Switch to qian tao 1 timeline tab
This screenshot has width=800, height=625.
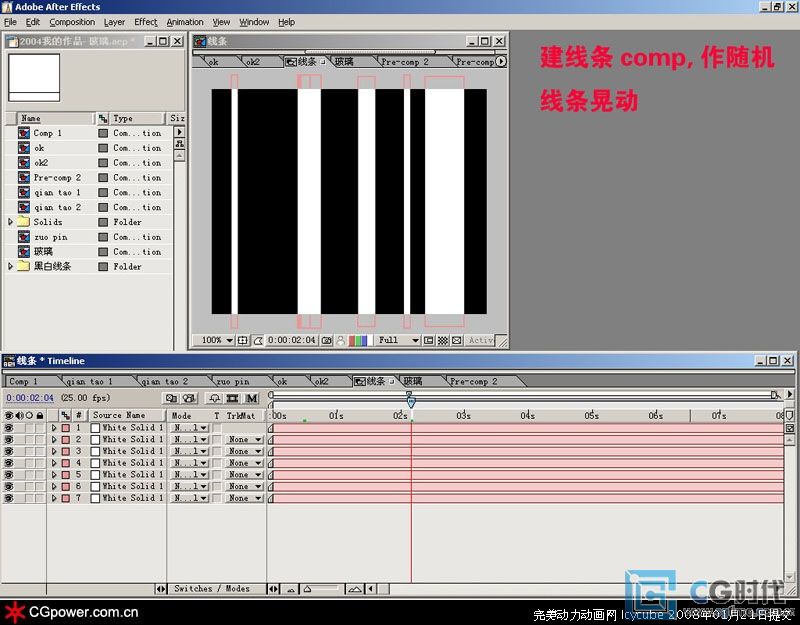[x=89, y=382]
